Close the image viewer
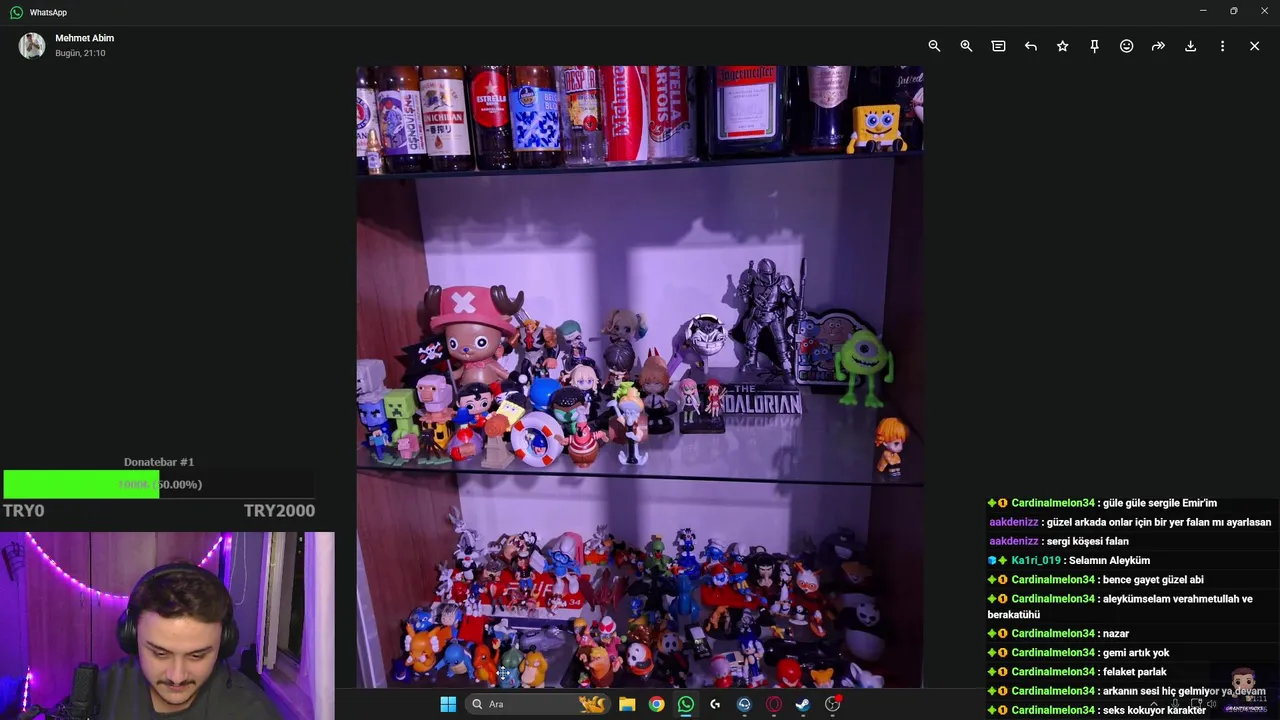This screenshot has width=1280, height=720. coord(1254,46)
